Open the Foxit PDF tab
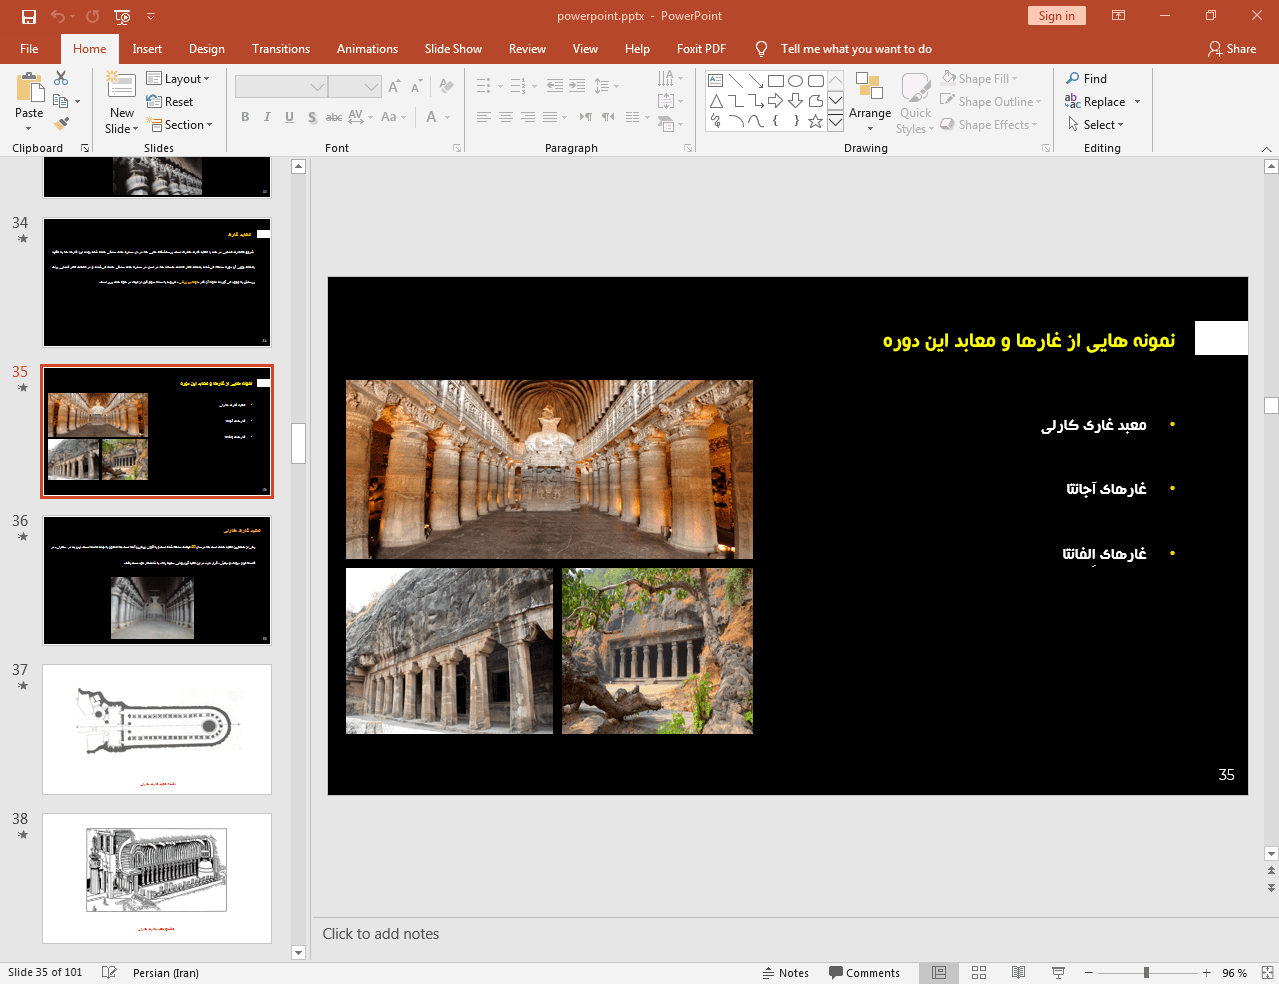Image resolution: width=1279 pixels, height=984 pixels. pos(701,48)
